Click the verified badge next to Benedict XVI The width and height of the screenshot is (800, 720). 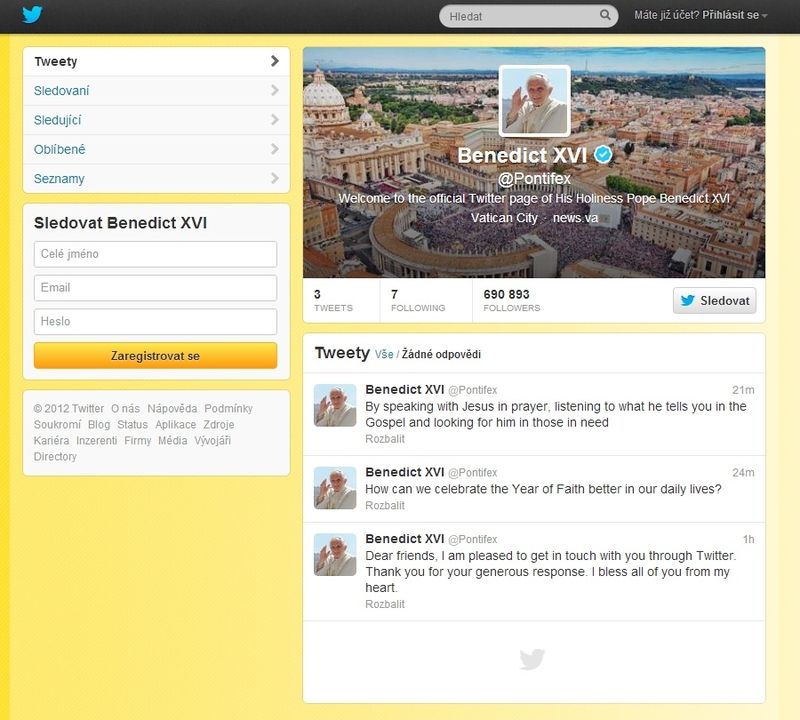tap(603, 154)
